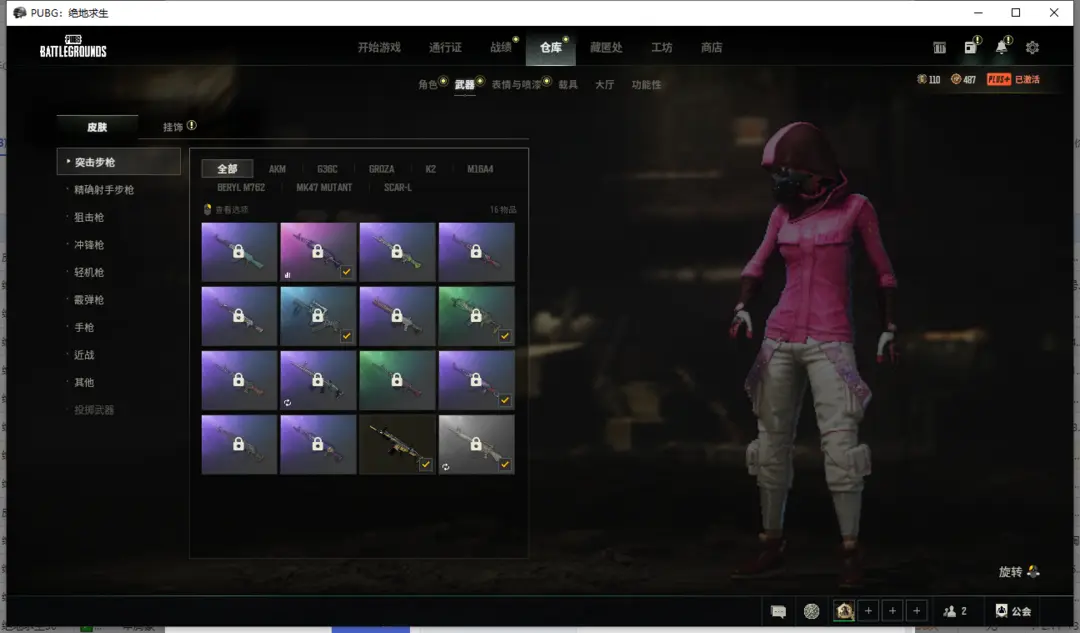
Task: Click the alert badge next to 挂饰
Action: 191,125
